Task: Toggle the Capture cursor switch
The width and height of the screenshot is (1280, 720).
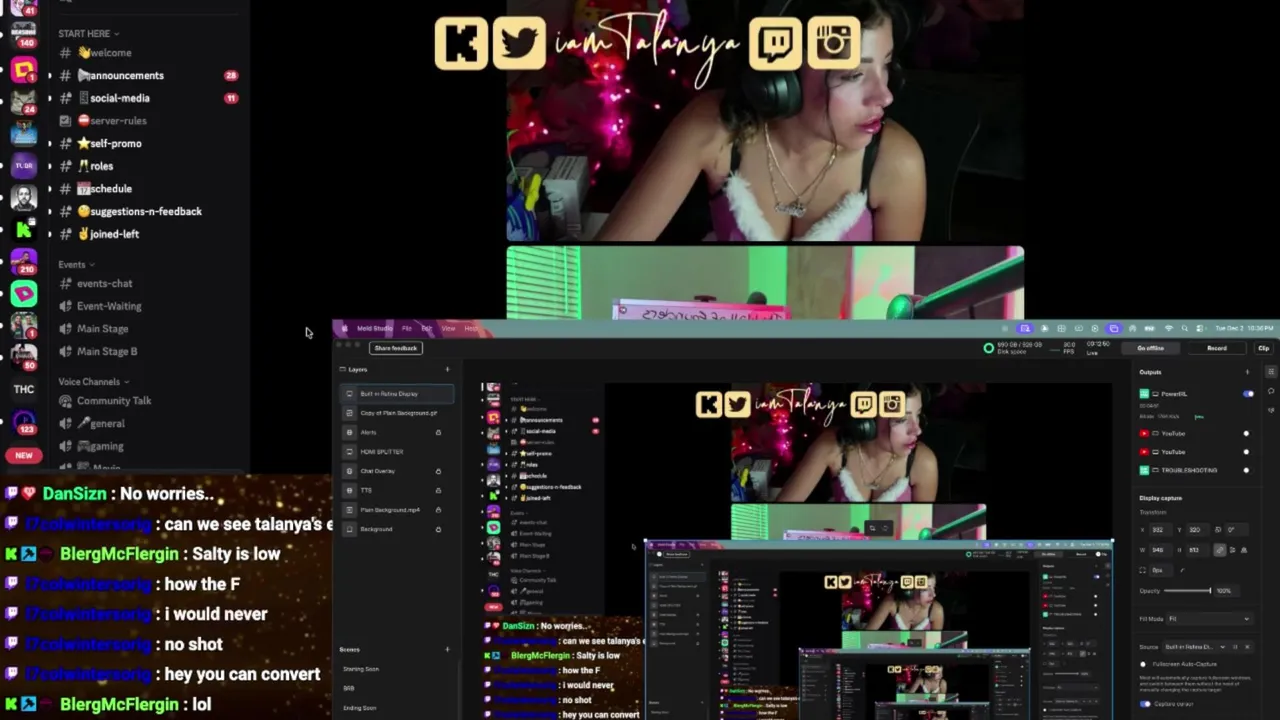Action: pos(1145,704)
